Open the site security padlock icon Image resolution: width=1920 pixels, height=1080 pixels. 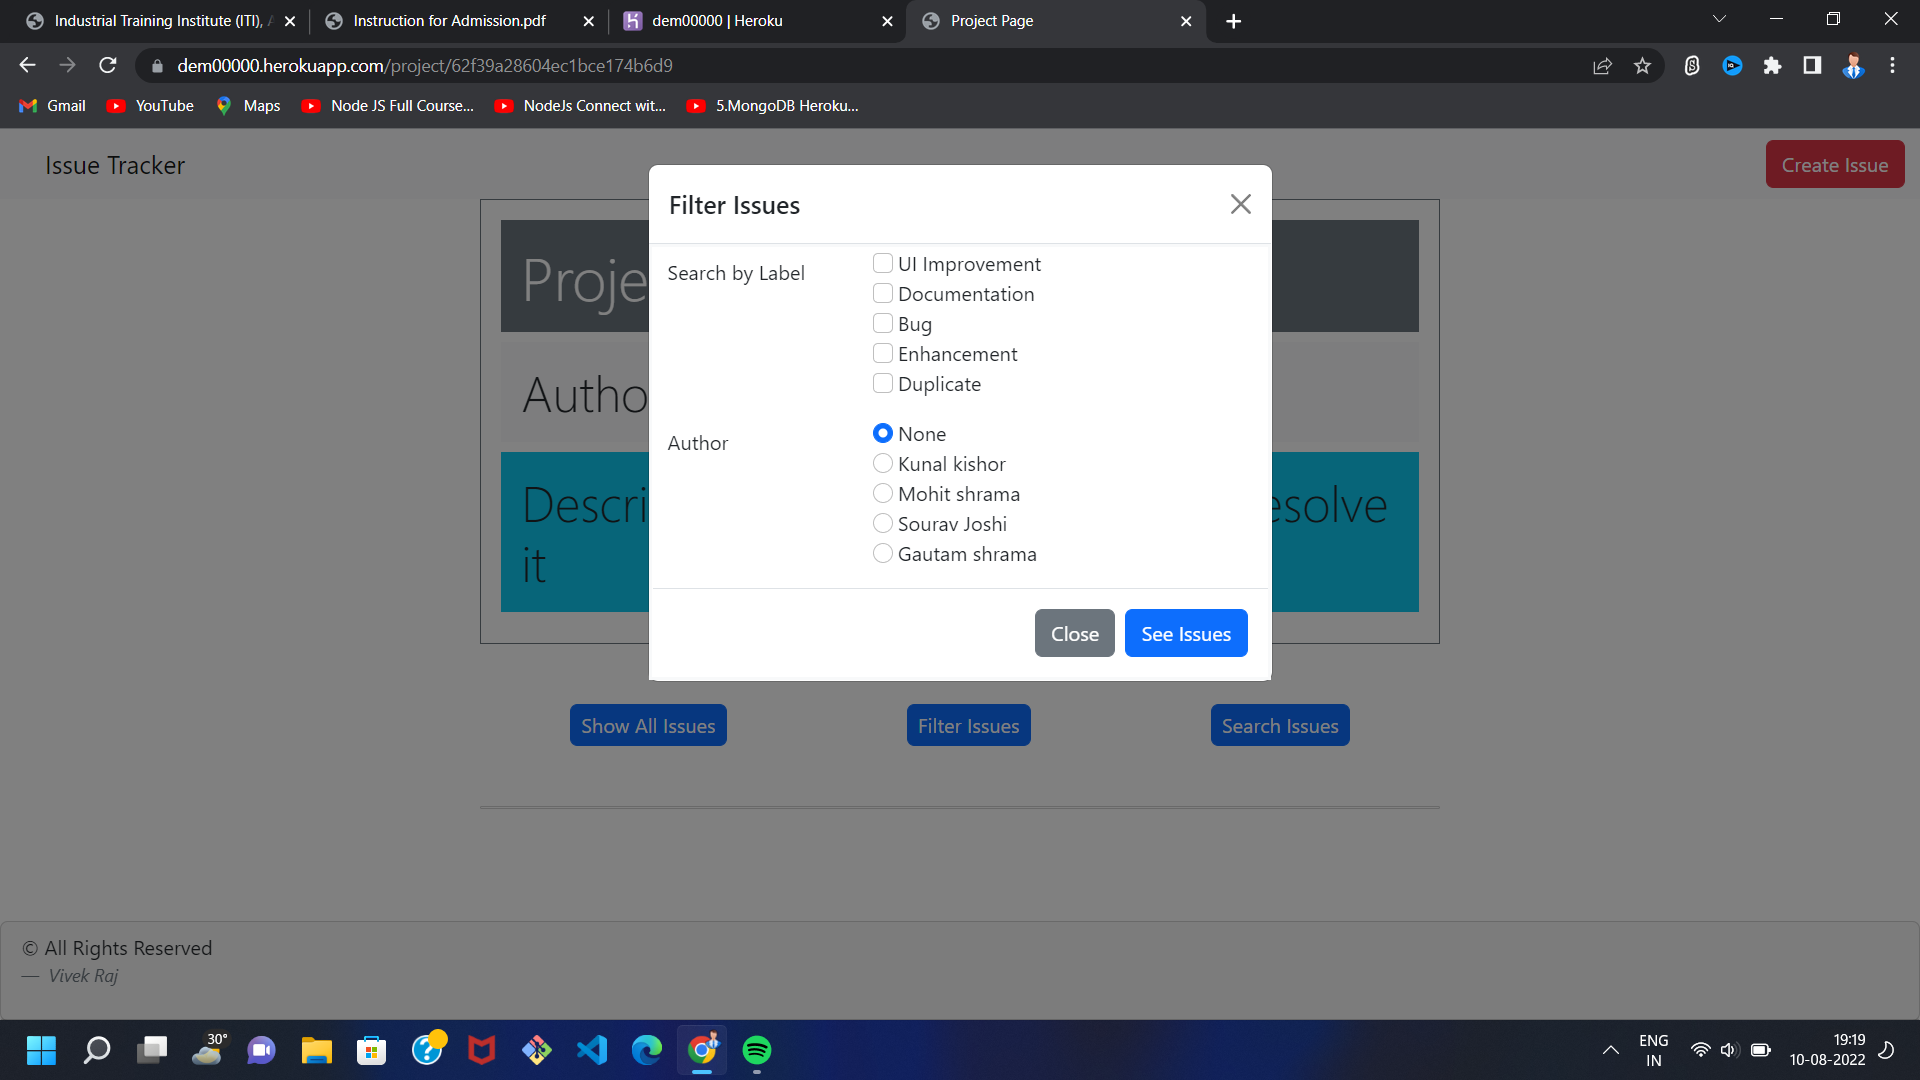(157, 65)
